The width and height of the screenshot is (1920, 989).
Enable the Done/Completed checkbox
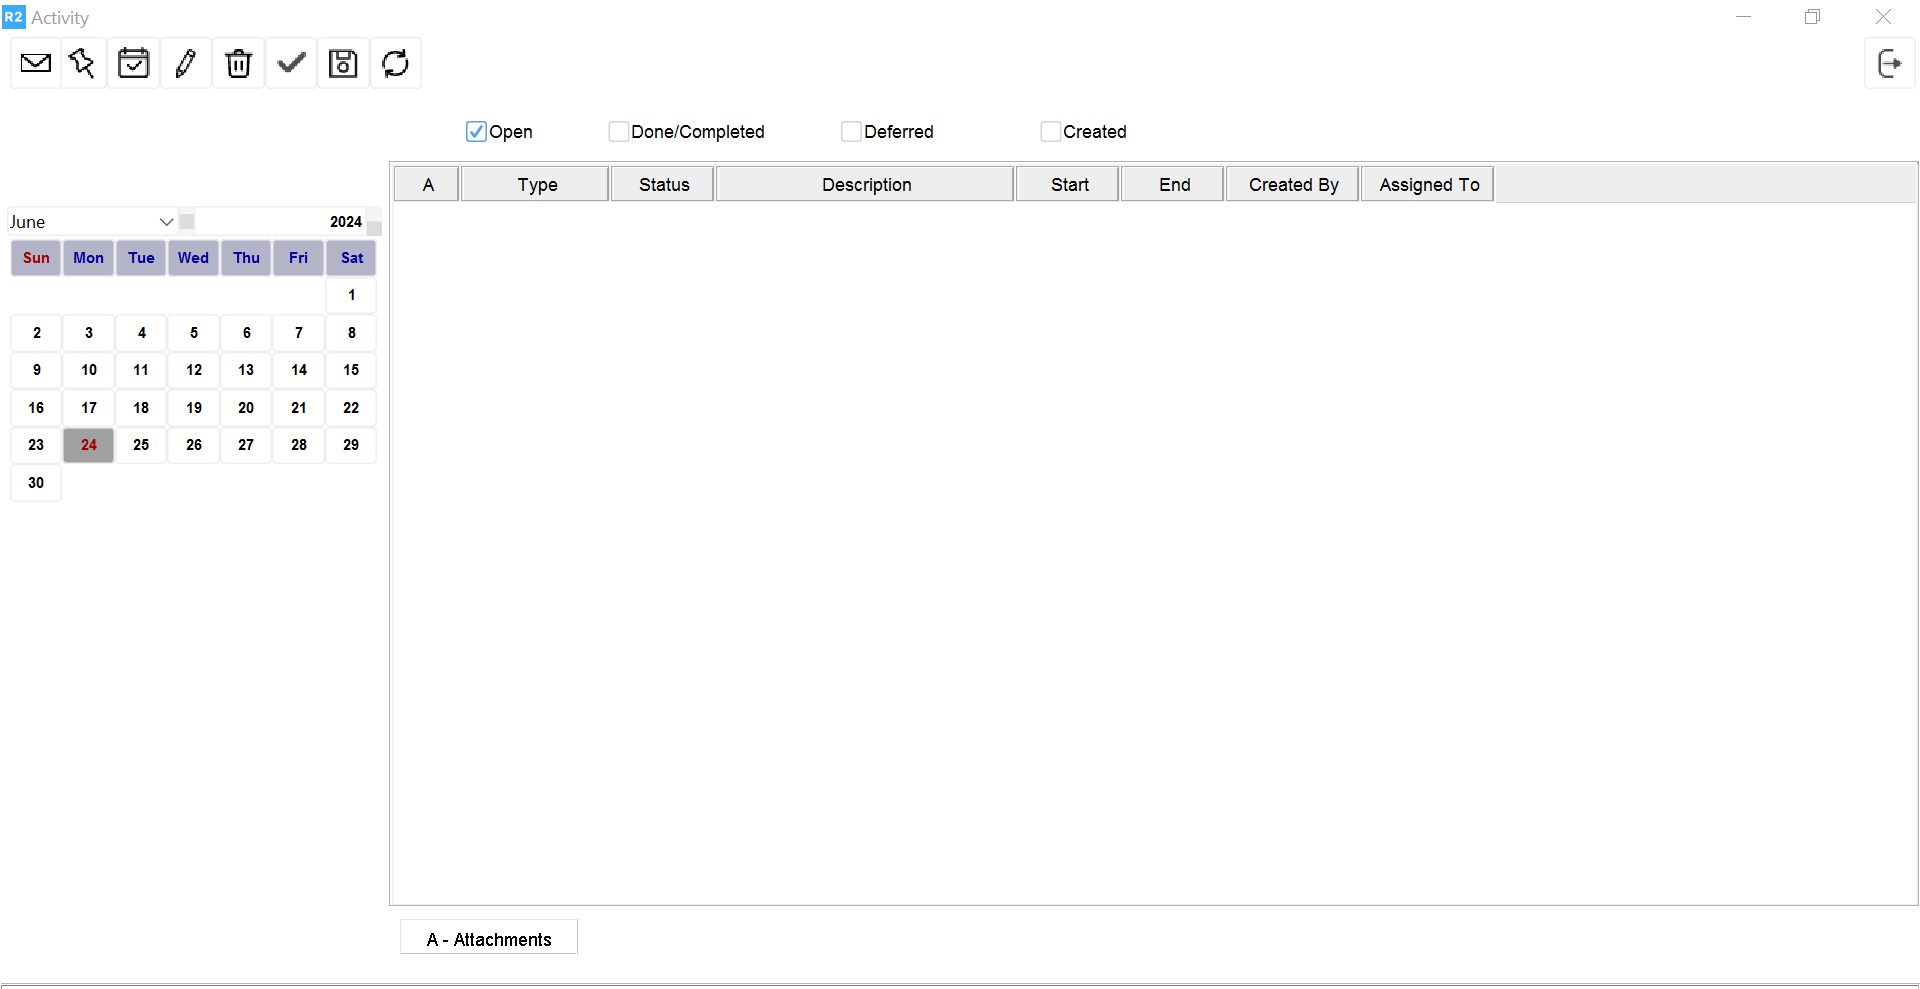click(x=619, y=132)
